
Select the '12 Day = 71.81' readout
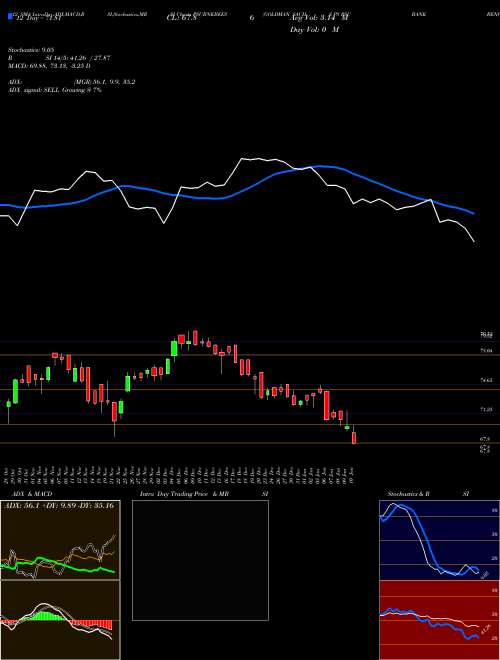coord(39,18)
